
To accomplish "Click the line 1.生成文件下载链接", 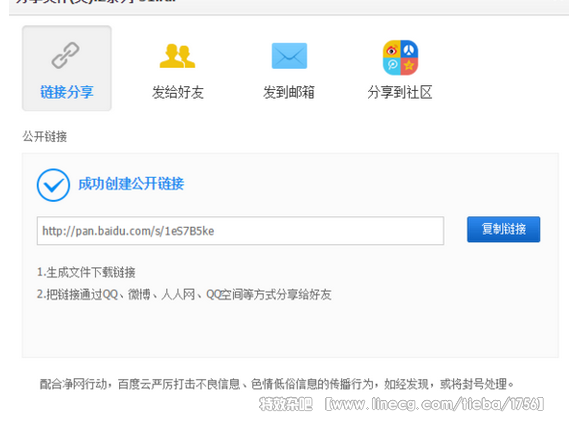I will 86,272.
